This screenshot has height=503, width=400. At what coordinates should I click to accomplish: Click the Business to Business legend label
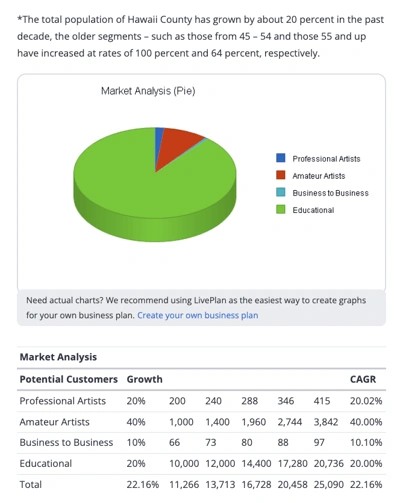330,193
